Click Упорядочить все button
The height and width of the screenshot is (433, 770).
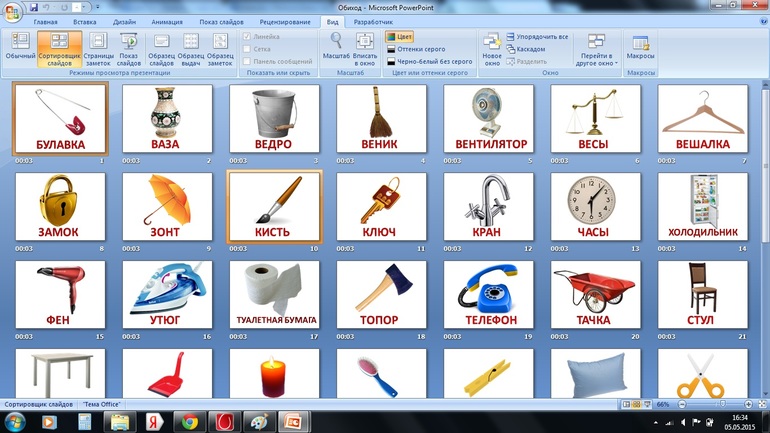click(x=538, y=37)
